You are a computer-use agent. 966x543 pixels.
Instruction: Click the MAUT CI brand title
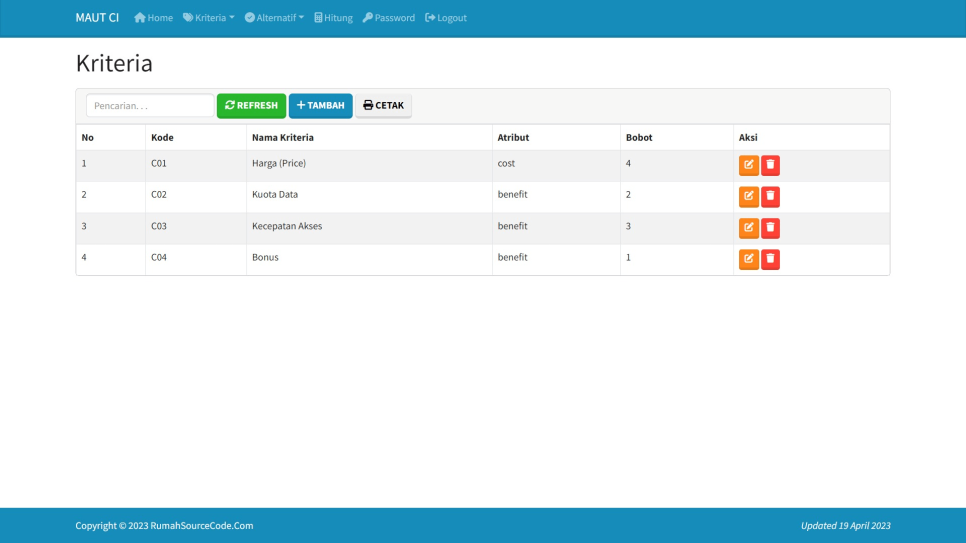point(97,18)
